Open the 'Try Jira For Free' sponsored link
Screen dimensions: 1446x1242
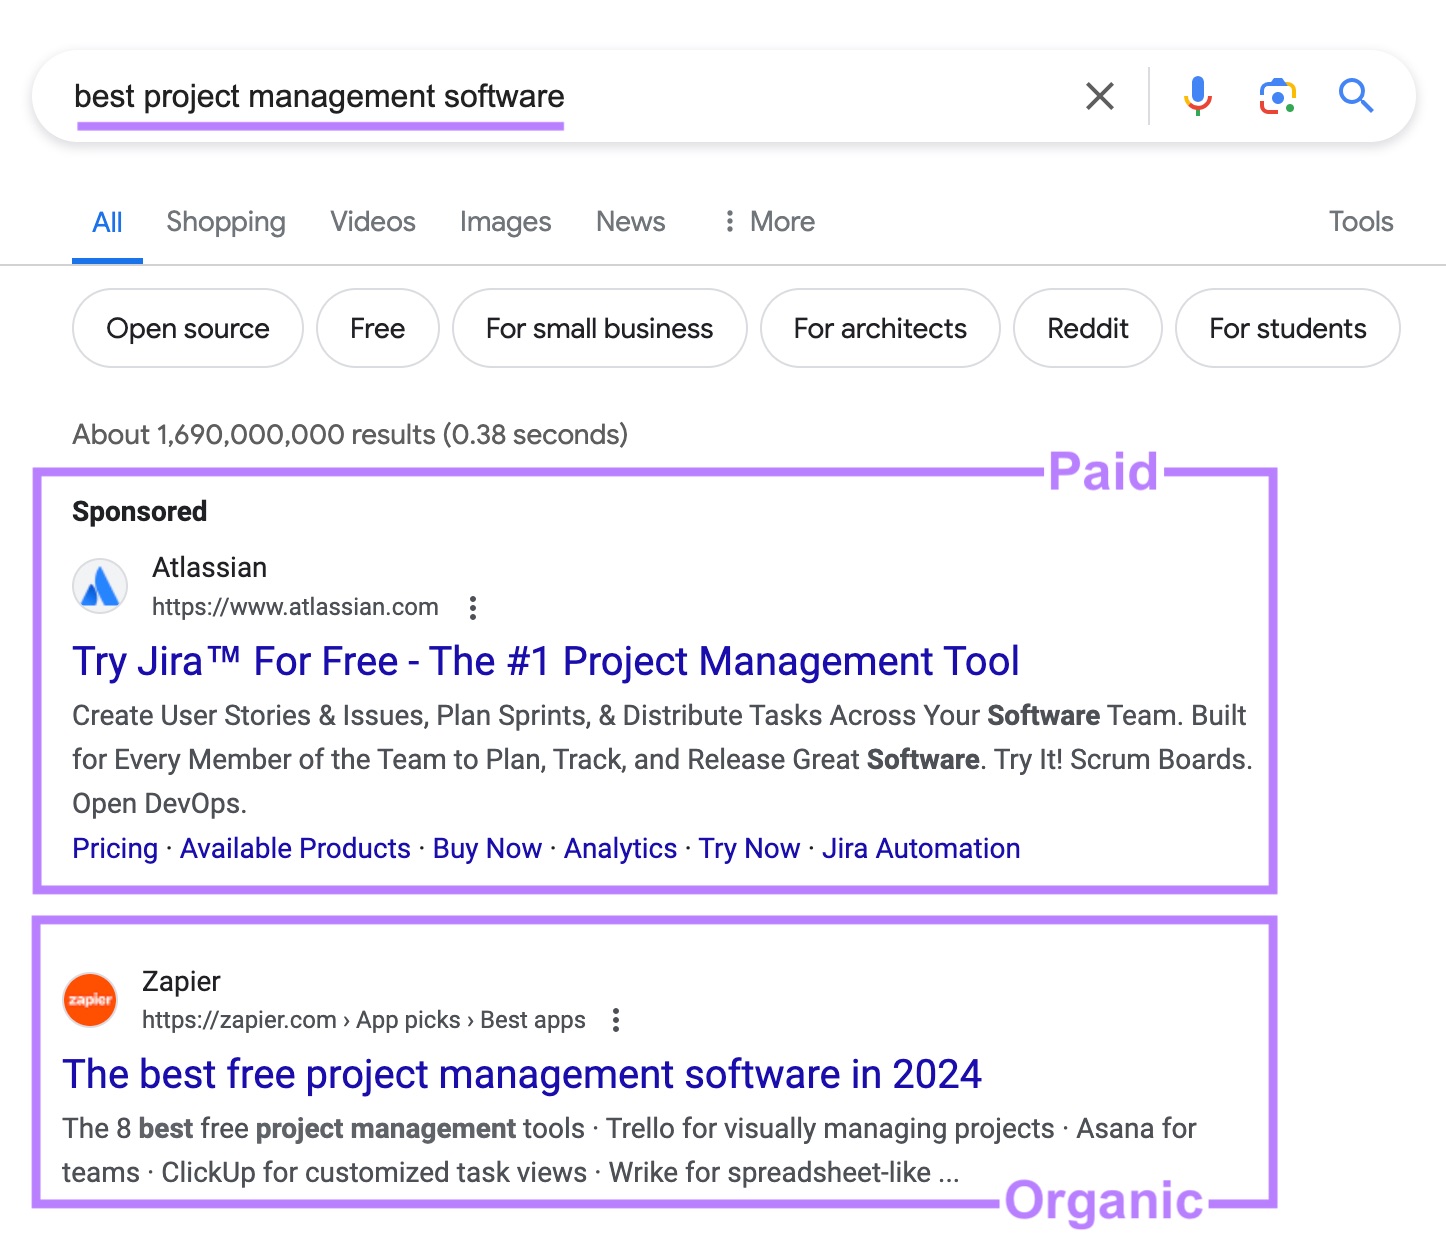click(545, 661)
